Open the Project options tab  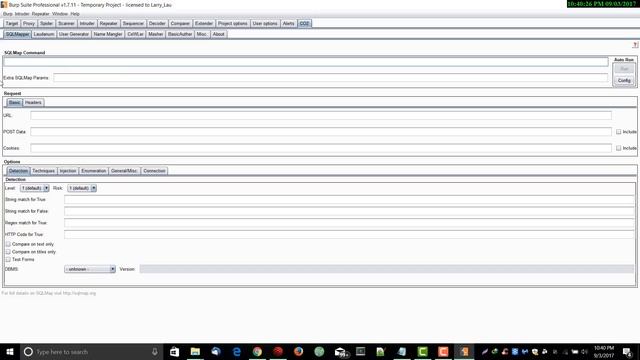233,23
